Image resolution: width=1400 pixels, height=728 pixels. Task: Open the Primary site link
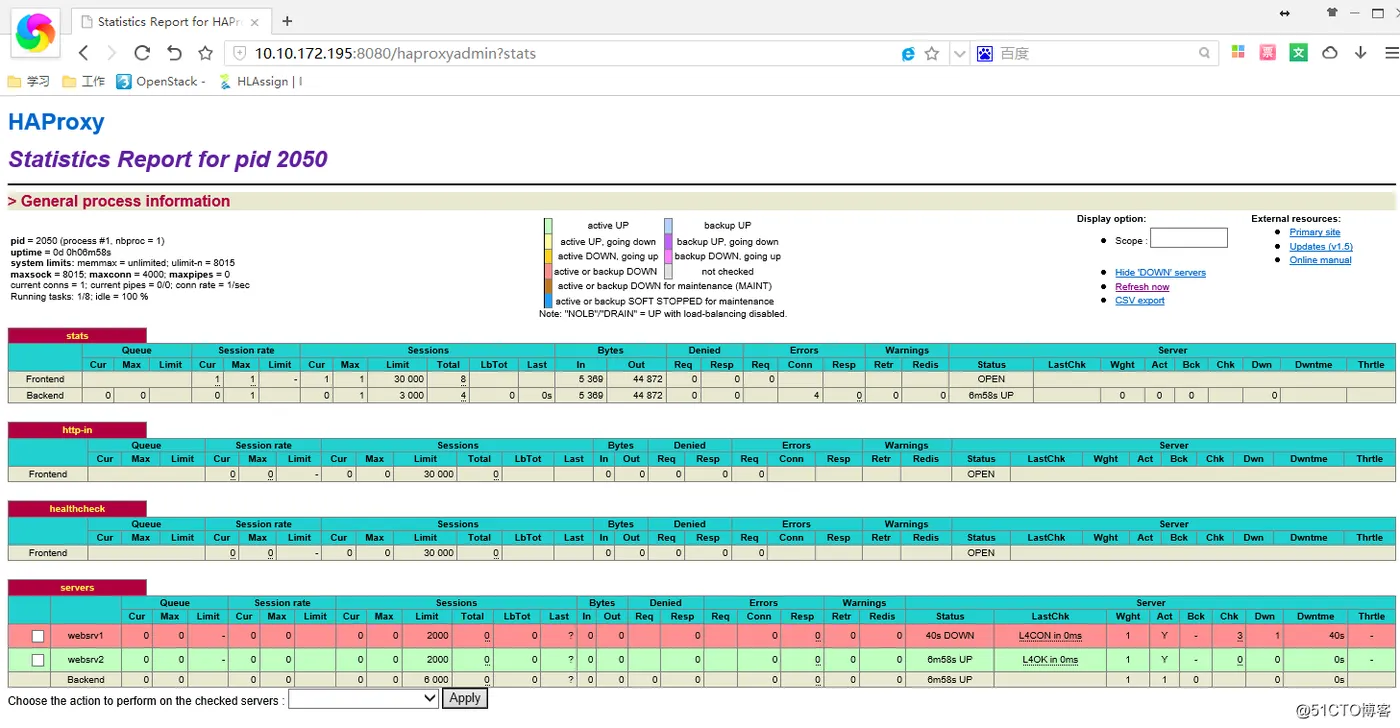tap(1314, 232)
